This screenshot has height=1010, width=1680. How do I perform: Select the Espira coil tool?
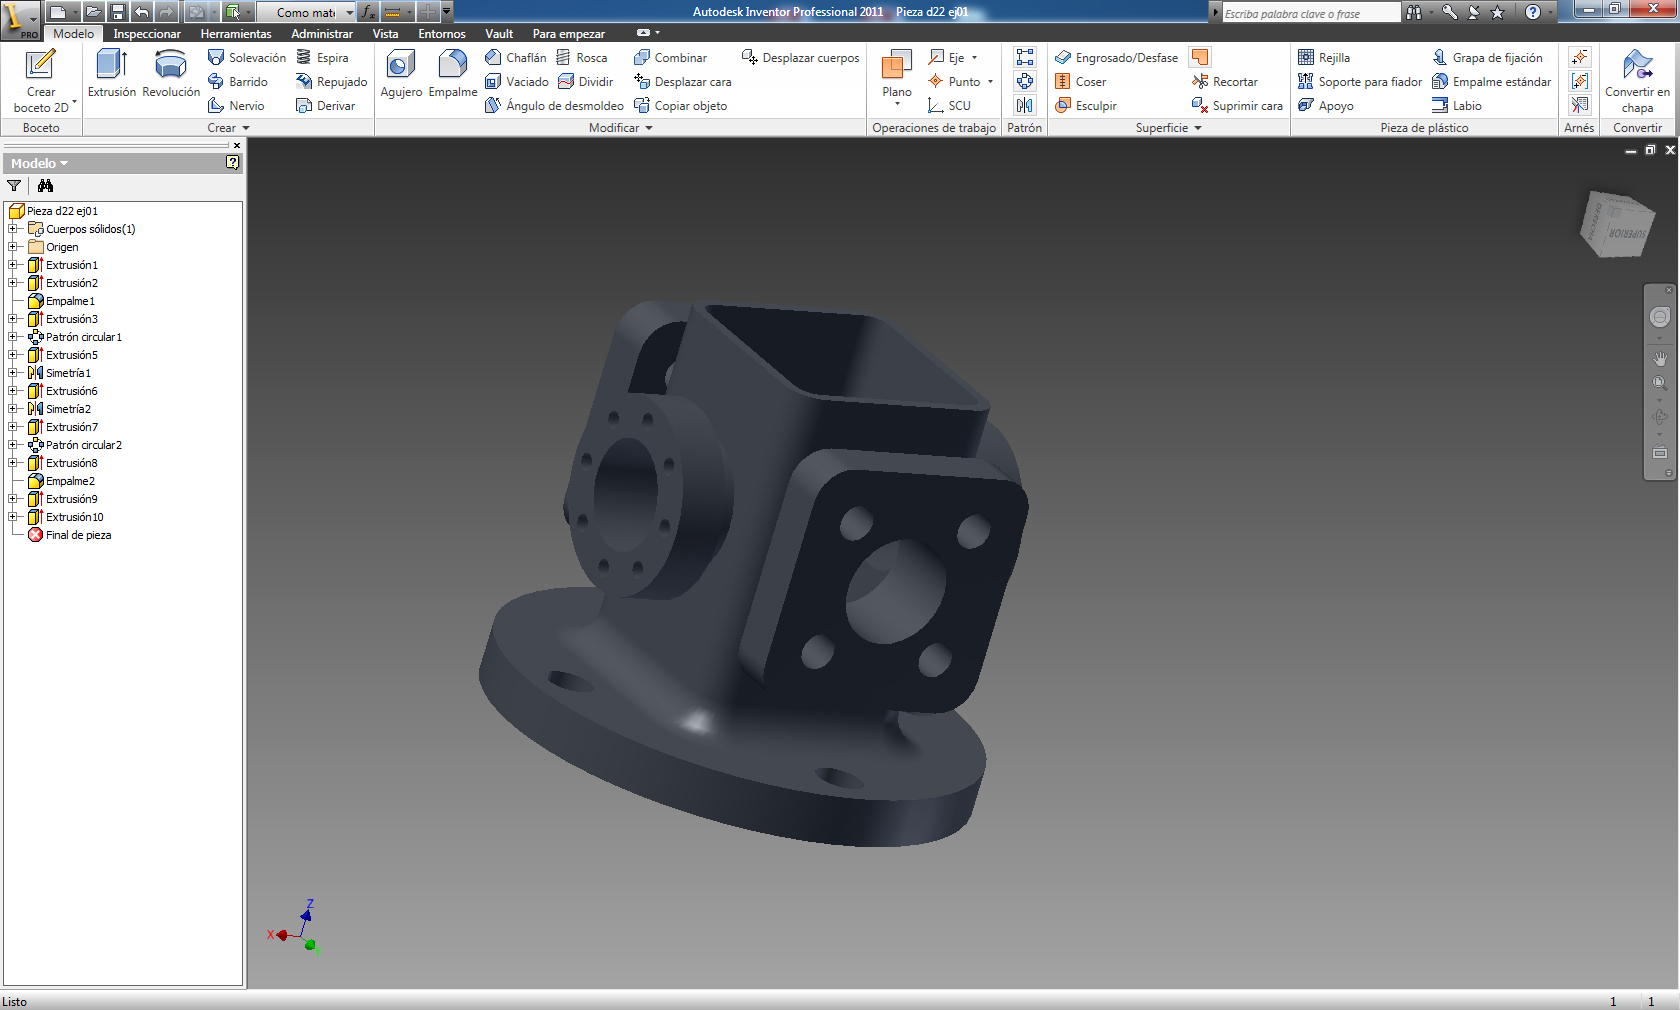[x=322, y=58]
